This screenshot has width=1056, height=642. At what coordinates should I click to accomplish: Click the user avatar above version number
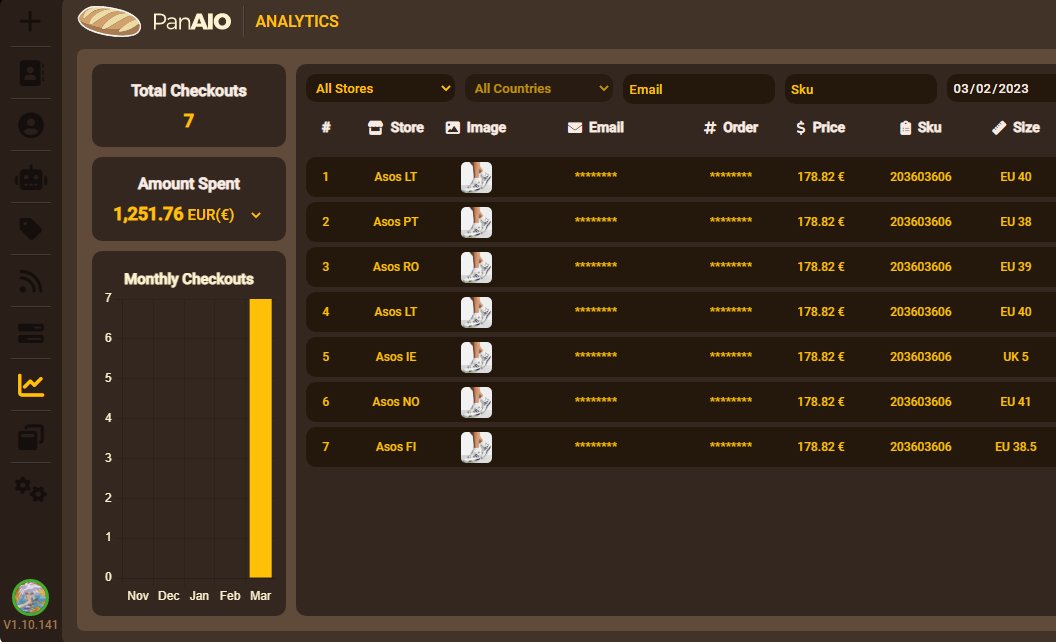pyautogui.click(x=30, y=598)
